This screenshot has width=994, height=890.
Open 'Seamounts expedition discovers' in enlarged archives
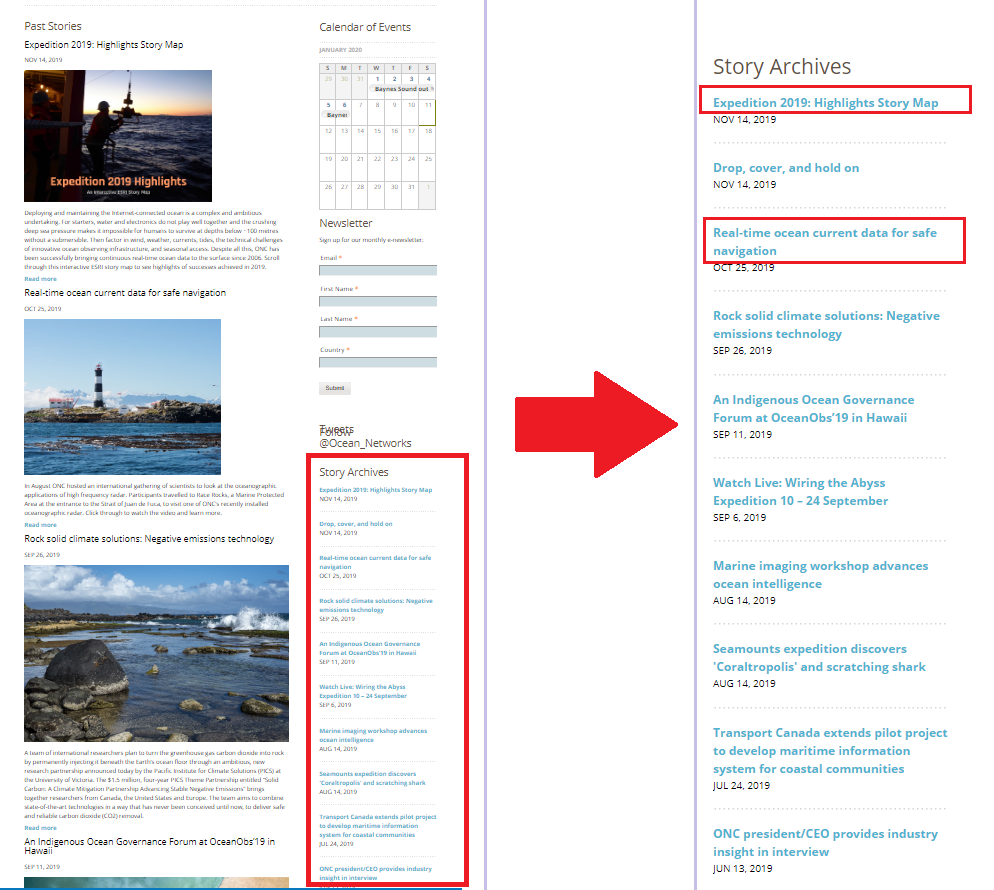pos(819,658)
